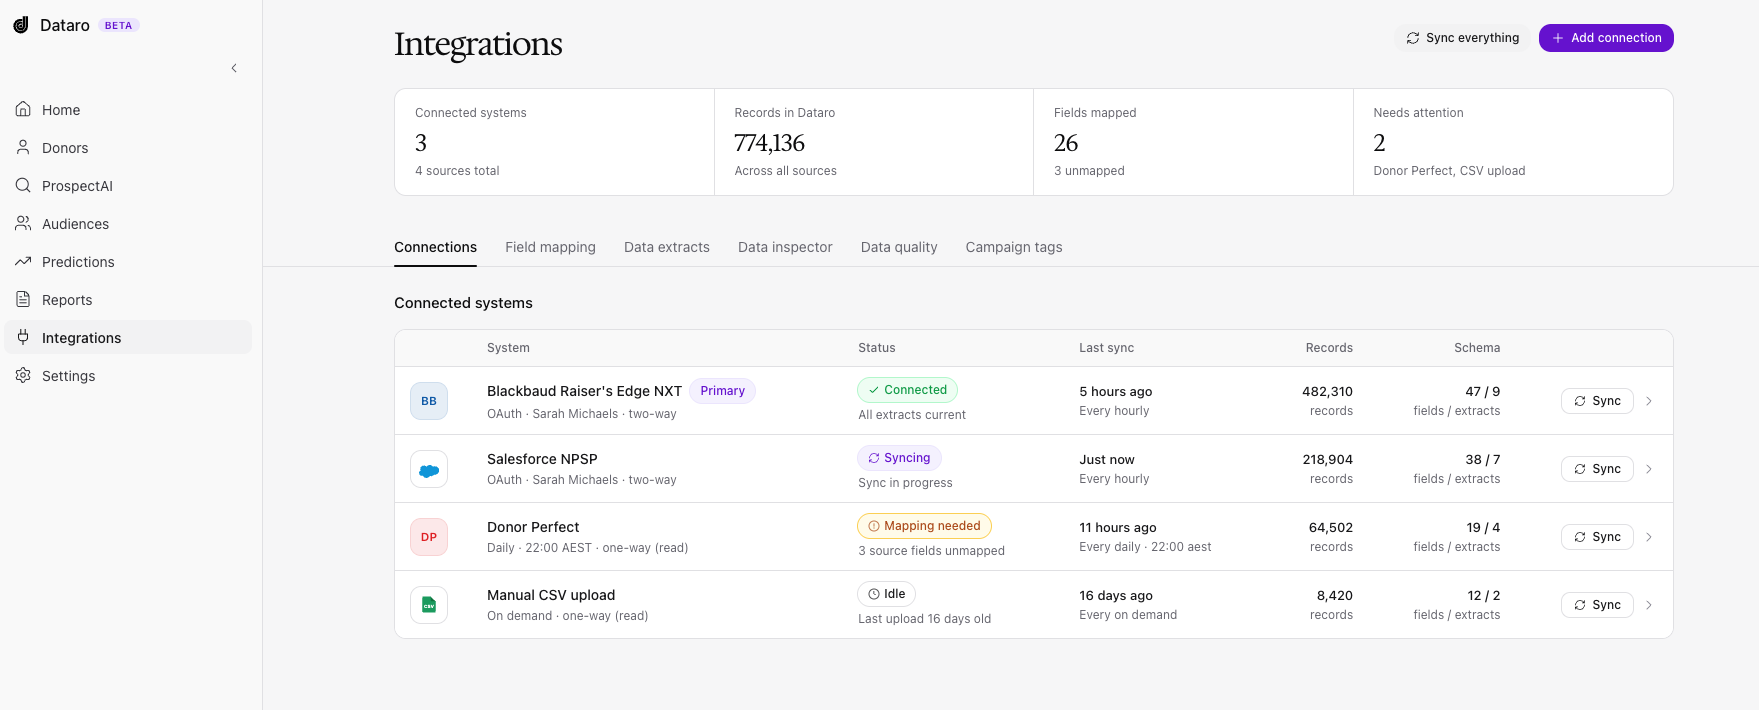Click Blackbaud Raiser's Edge NXT name

tap(584, 391)
